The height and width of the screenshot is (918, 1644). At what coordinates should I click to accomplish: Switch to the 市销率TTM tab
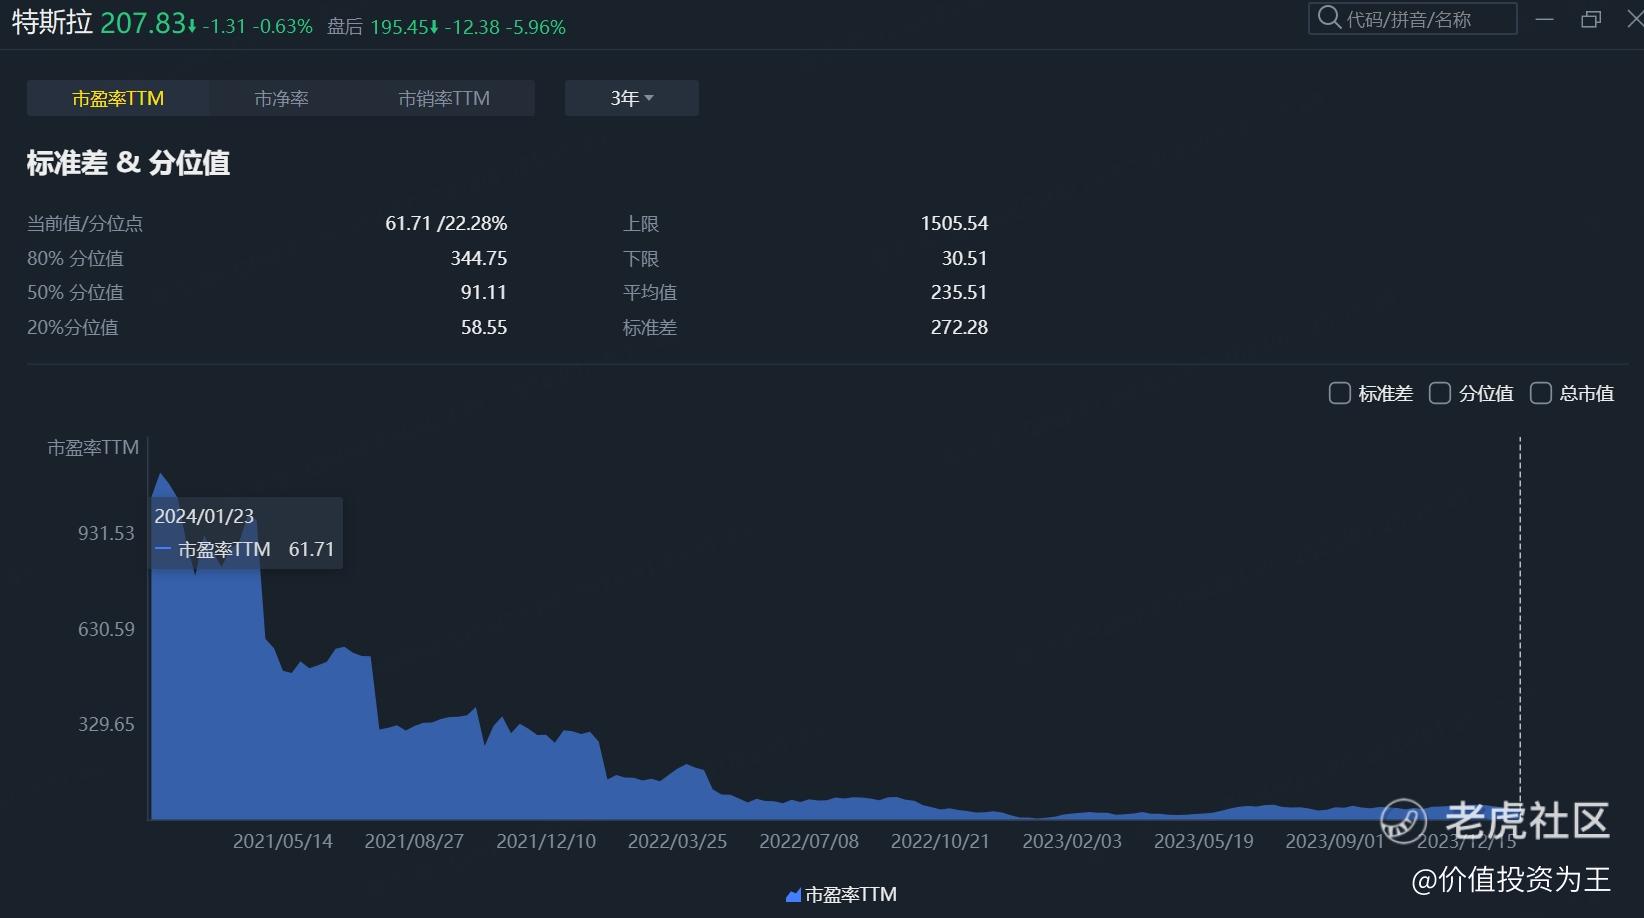(444, 98)
